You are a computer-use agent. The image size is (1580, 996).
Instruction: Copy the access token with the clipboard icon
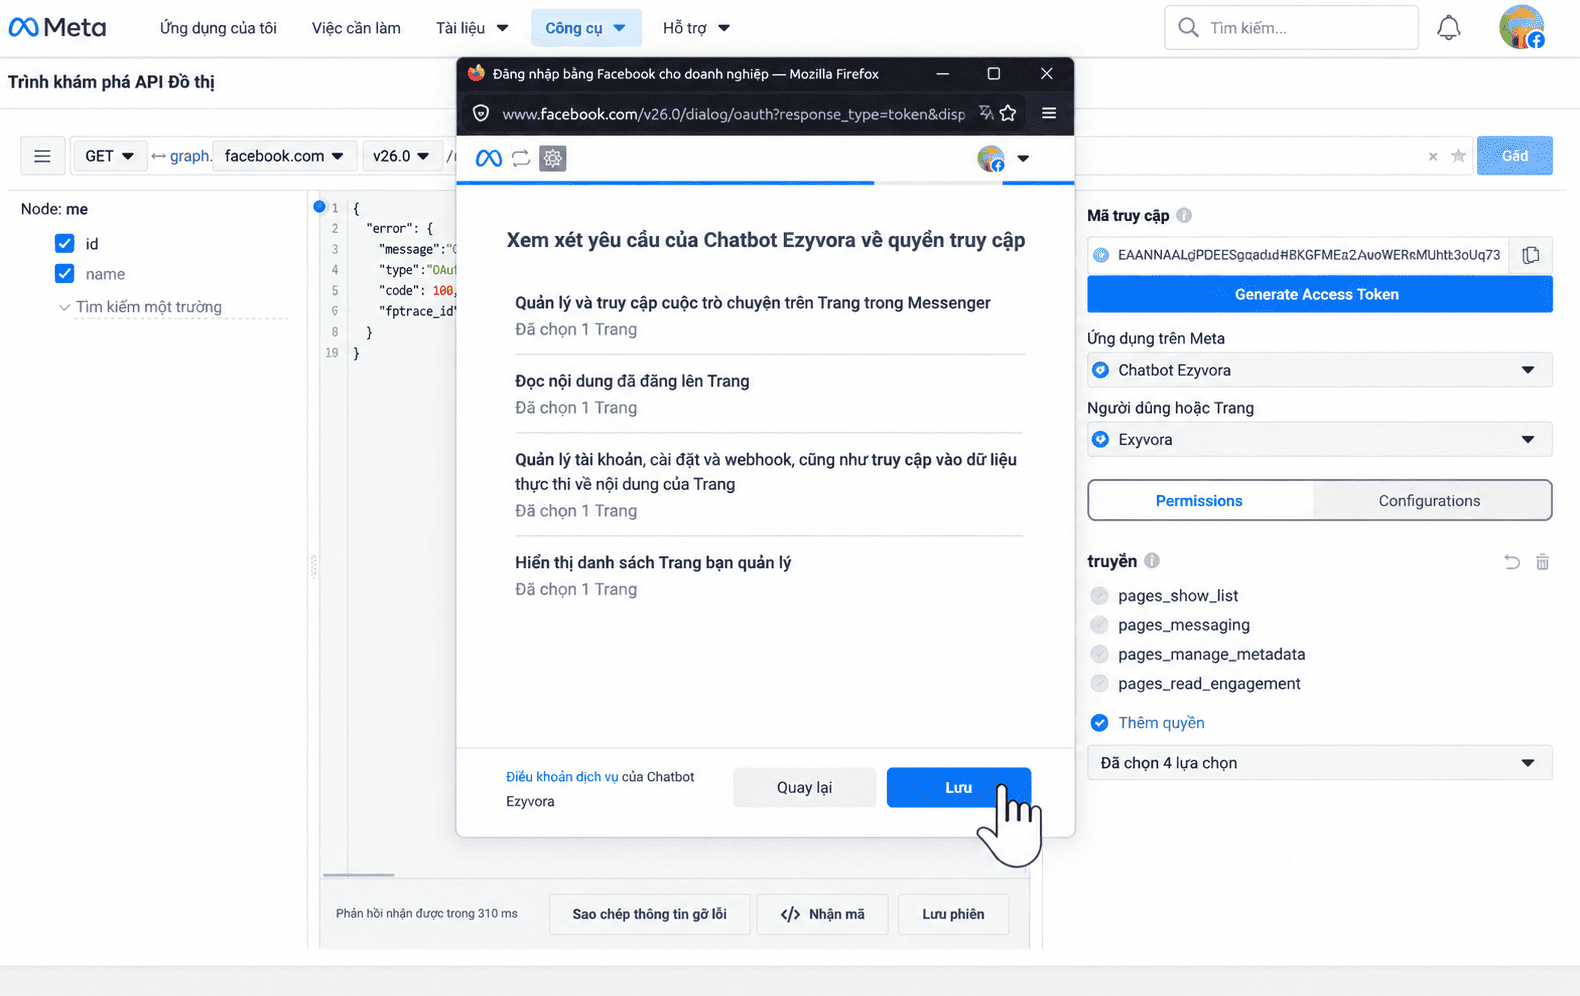tap(1531, 255)
